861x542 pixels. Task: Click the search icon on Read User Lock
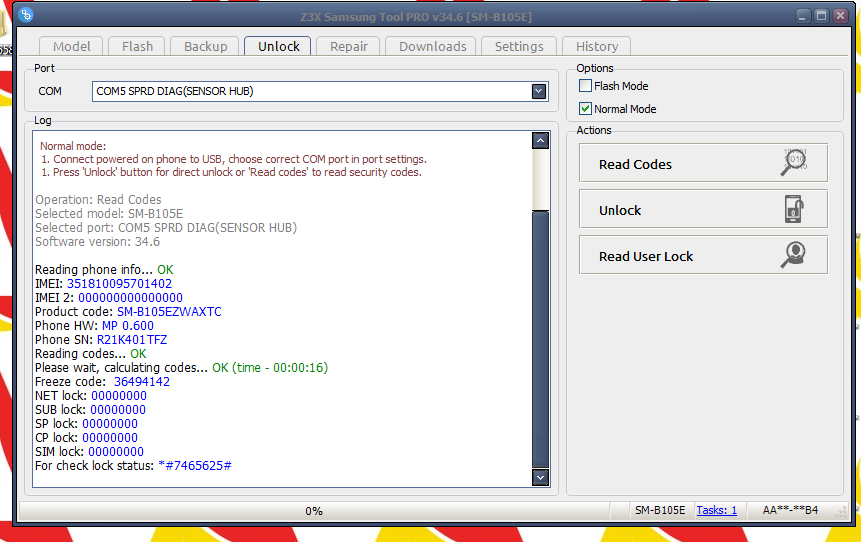[x=794, y=255]
